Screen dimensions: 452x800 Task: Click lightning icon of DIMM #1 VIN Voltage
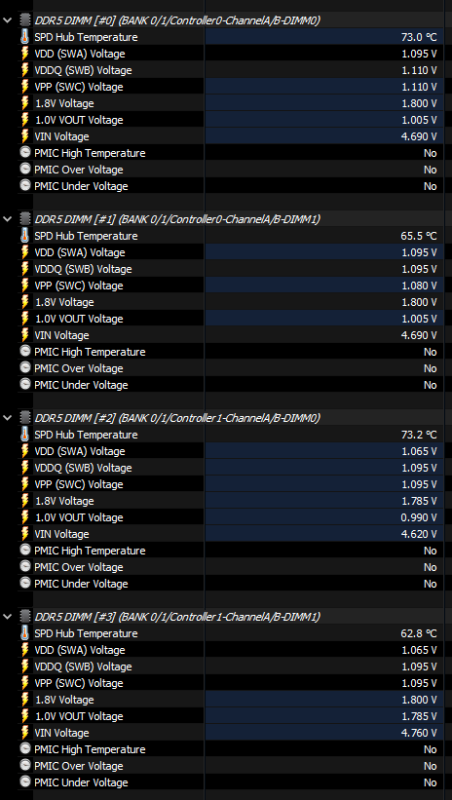click(25, 335)
